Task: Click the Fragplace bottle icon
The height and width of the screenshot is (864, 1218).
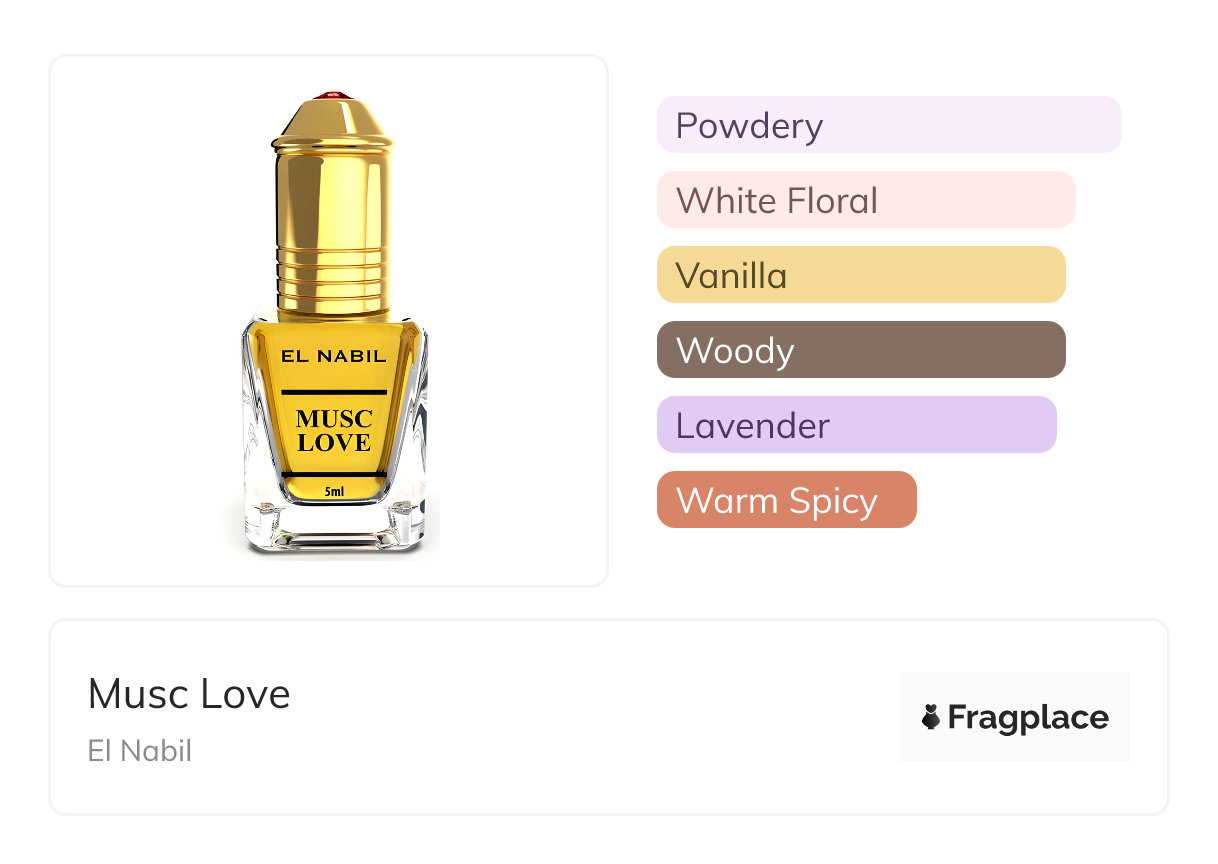Action: click(931, 717)
